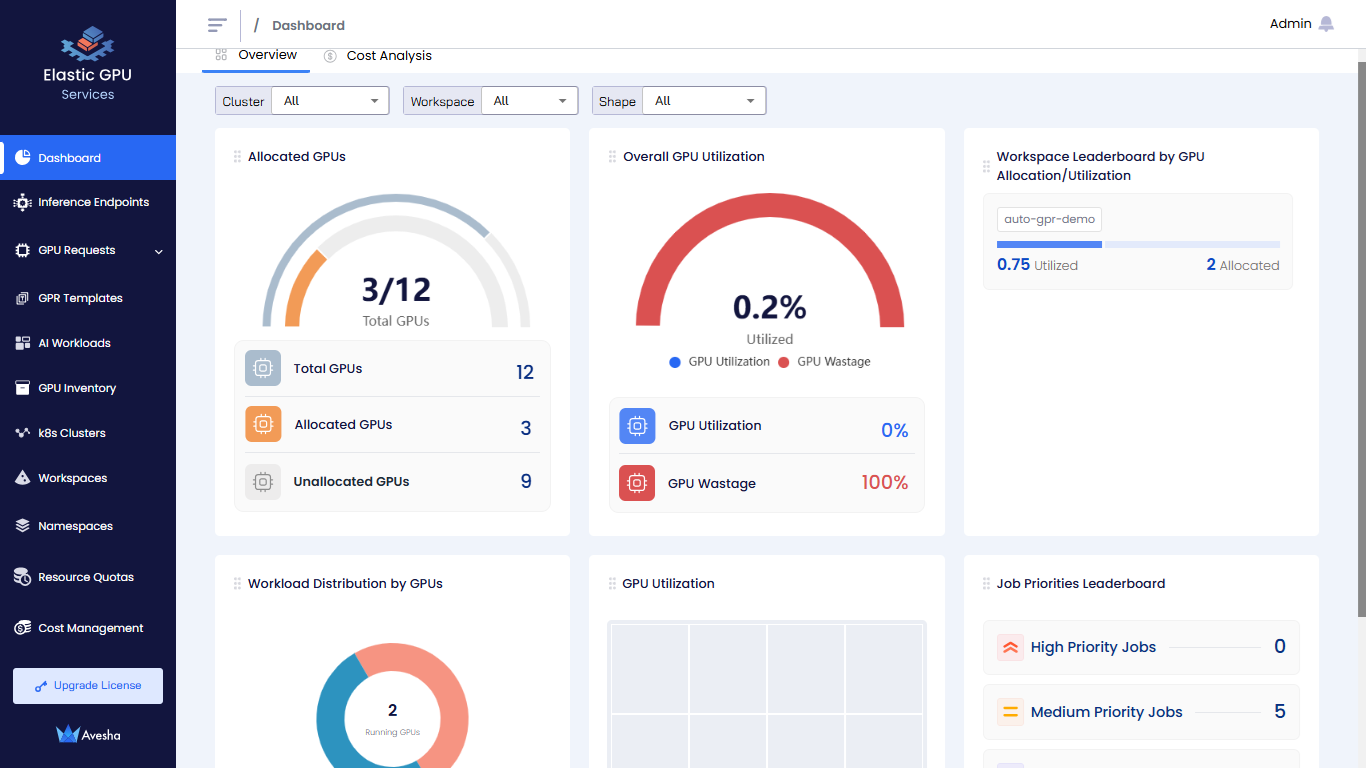The width and height of the screenshot is (1366, 768).
Task: Click the "0.2%" Utilized value
Action: (770, 306)
